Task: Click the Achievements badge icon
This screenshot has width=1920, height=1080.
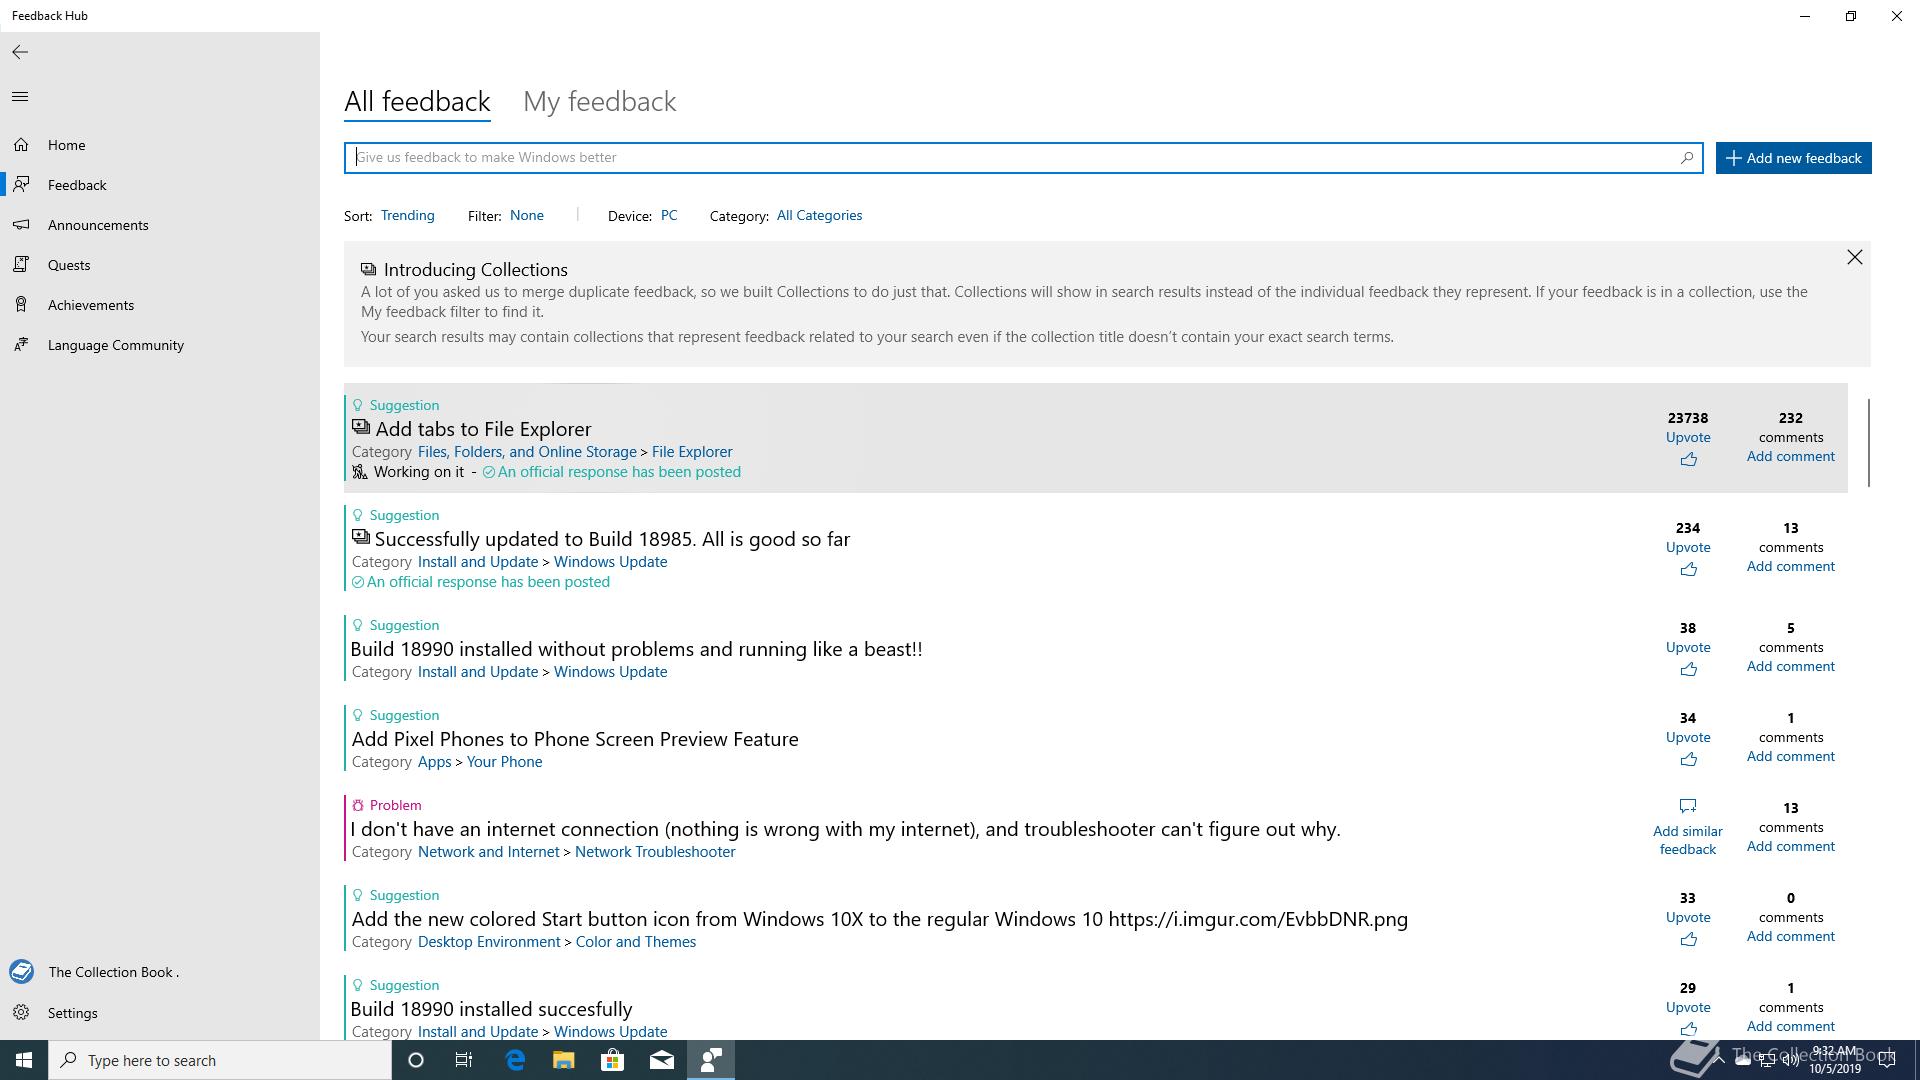Action: click(x=21, y=305)
